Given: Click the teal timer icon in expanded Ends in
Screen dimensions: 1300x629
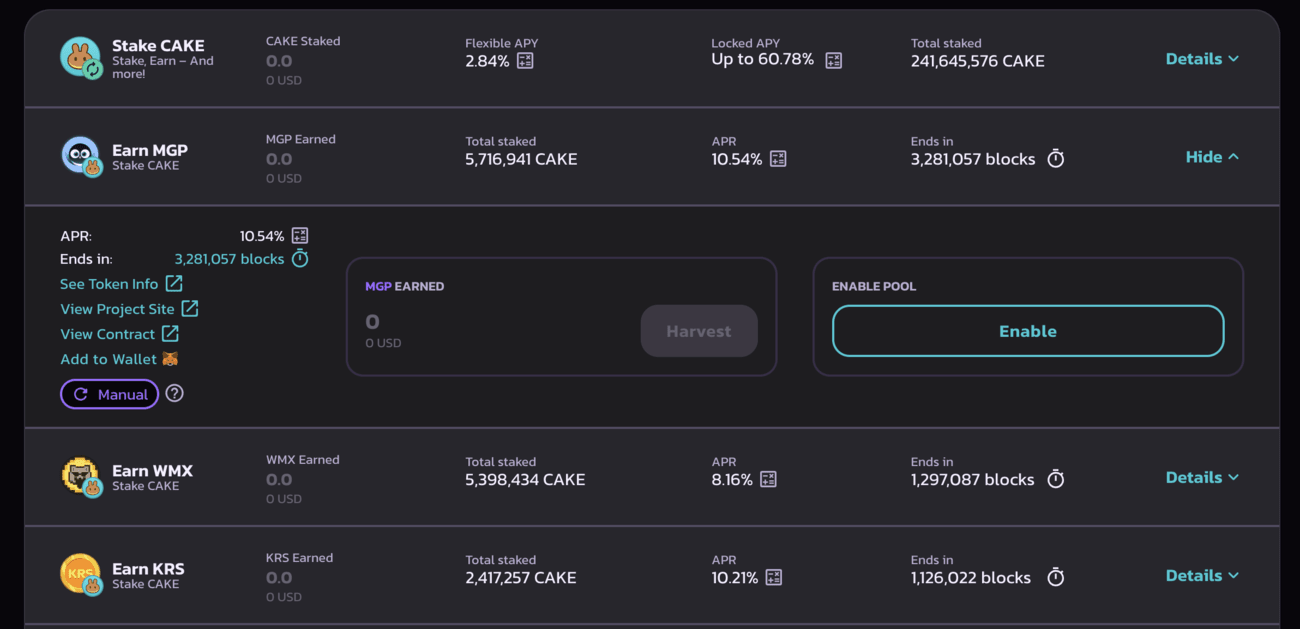Looking at the screenshot, I should click(300, 259).
